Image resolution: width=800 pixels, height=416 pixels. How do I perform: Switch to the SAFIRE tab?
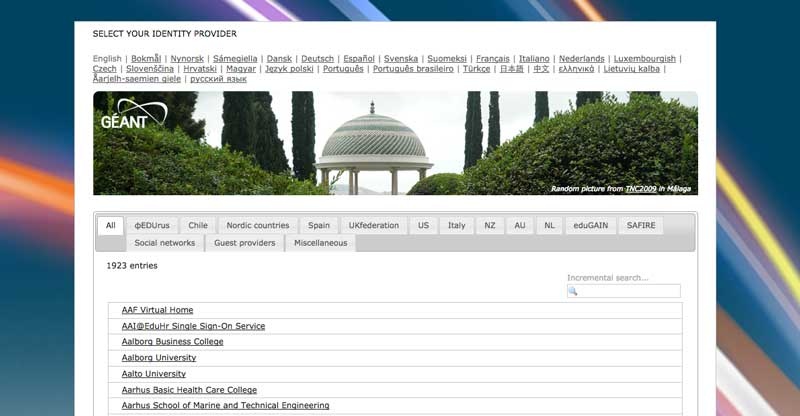pos(641,226)
